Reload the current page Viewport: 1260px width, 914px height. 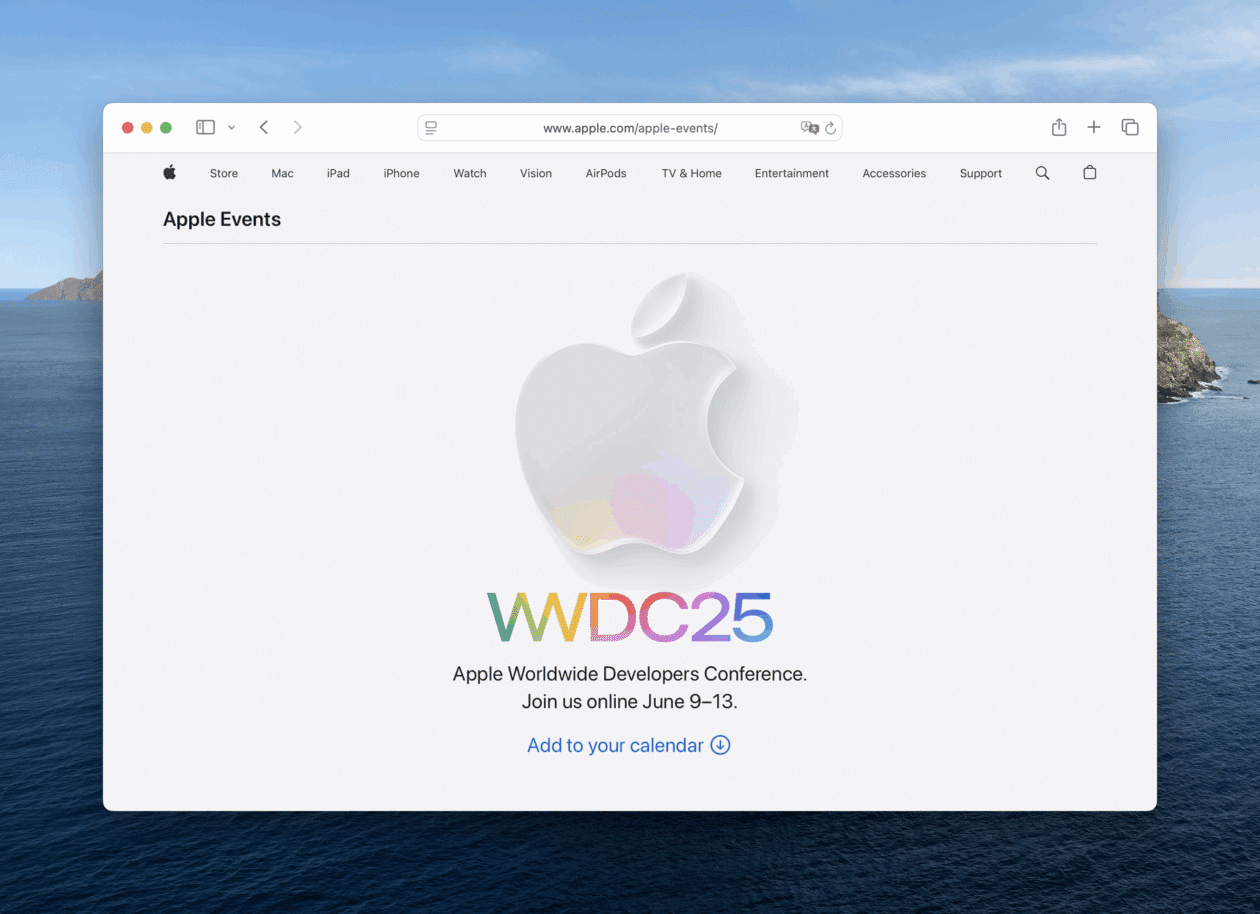click(830, 128)
